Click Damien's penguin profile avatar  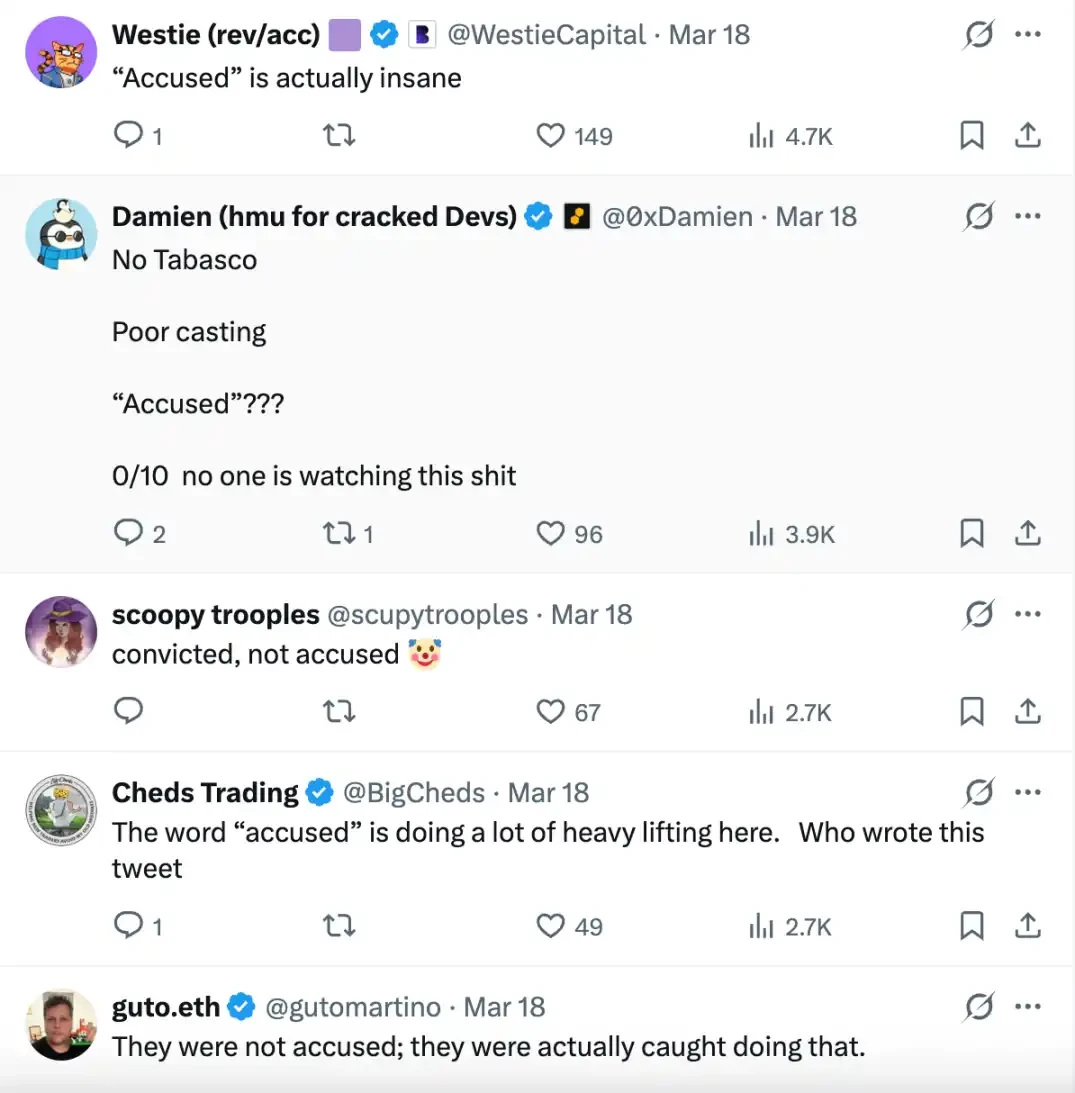click(61, 234)
